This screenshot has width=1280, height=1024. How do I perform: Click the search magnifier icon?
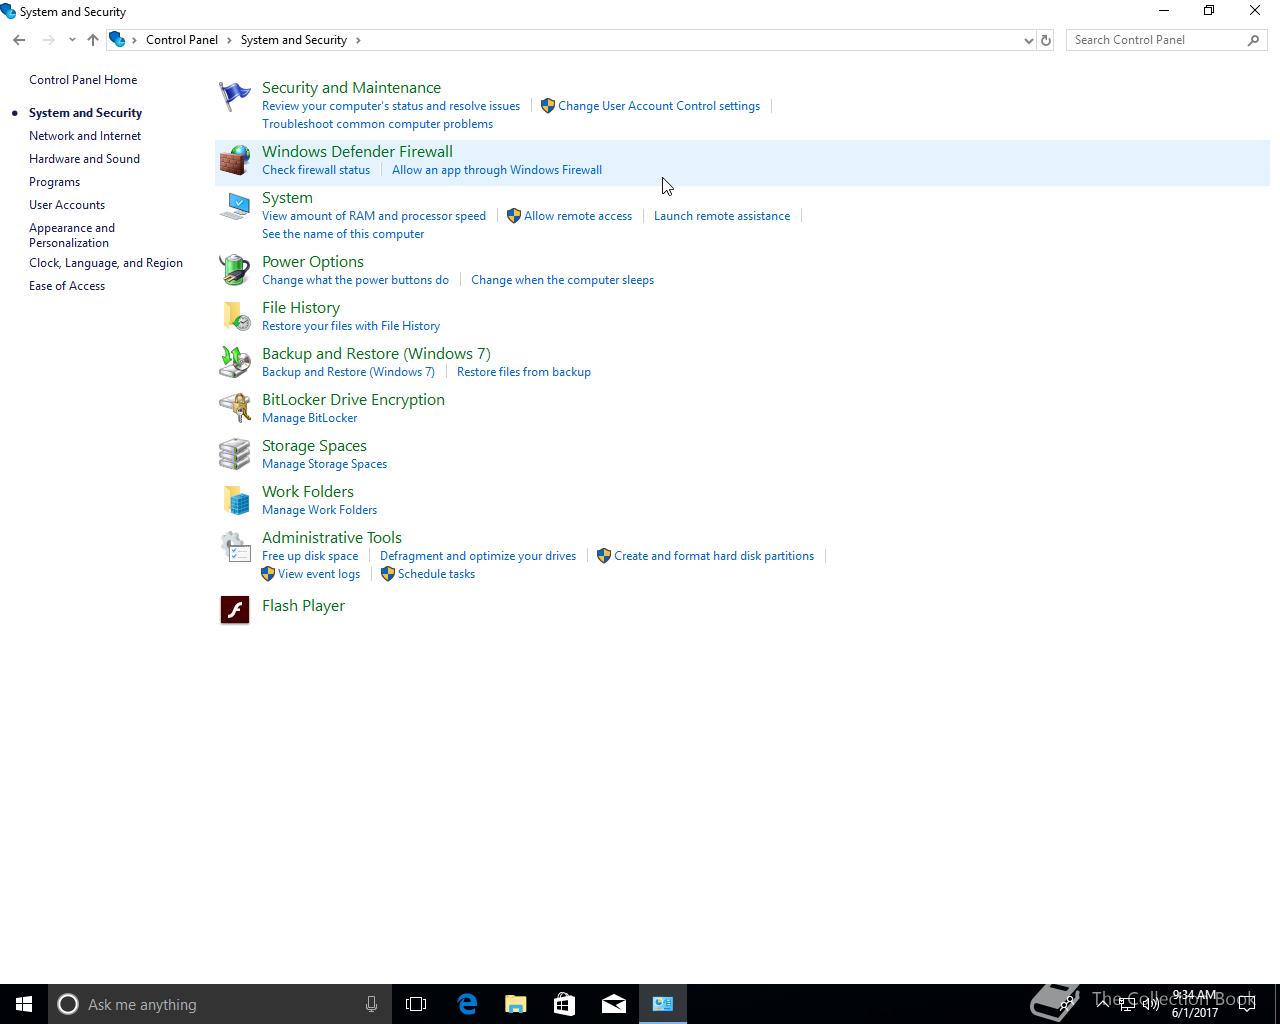[1253, 40]
